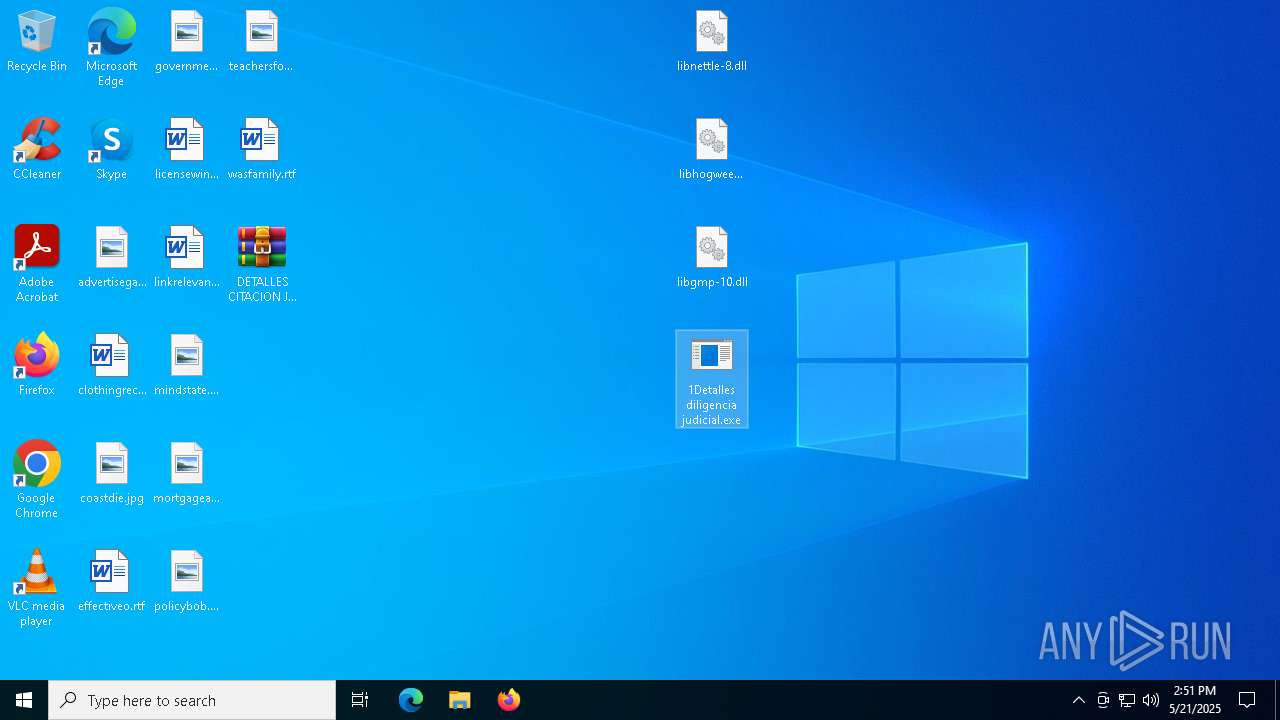Screen dimensions: 1280x720
Task: Select the governme... image file
Action: click(186, 42)
